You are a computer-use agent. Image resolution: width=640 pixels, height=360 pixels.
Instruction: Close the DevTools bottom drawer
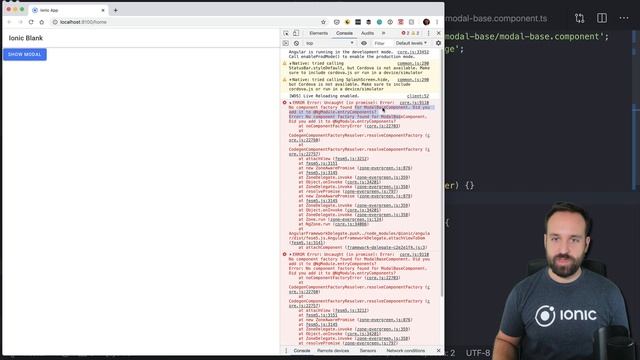tap(438, 351)
